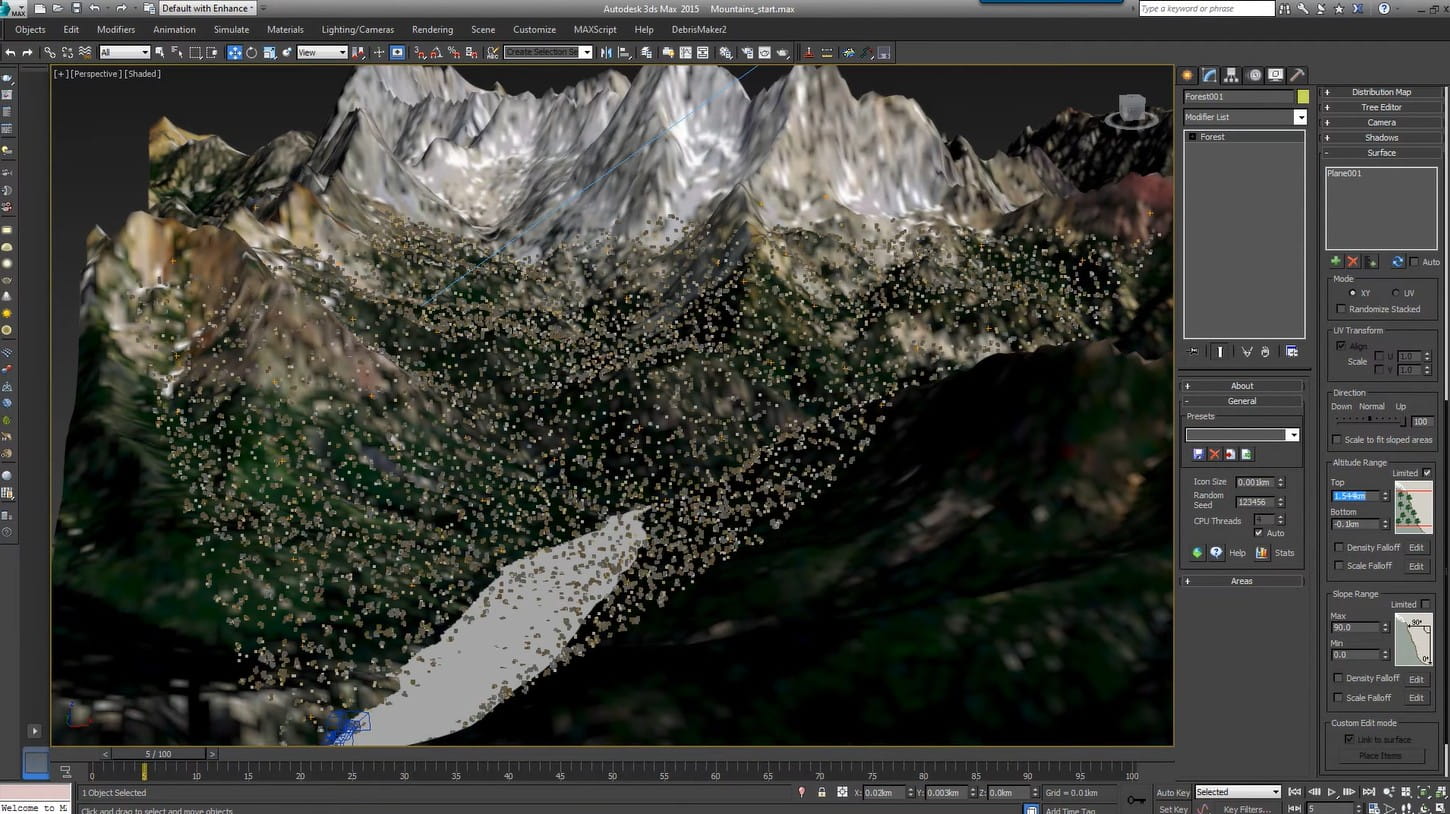Click the pin stack icon
Image resolution: width=1450 pixels, height=814 pixels.
click(x=1192, y=352)
